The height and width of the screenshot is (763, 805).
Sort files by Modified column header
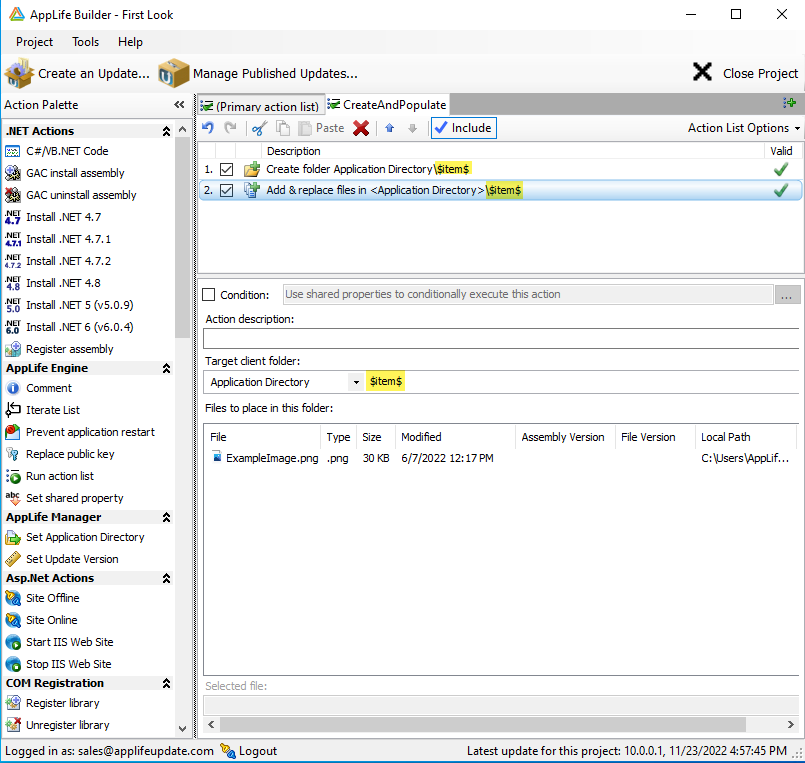pos(455,437)
